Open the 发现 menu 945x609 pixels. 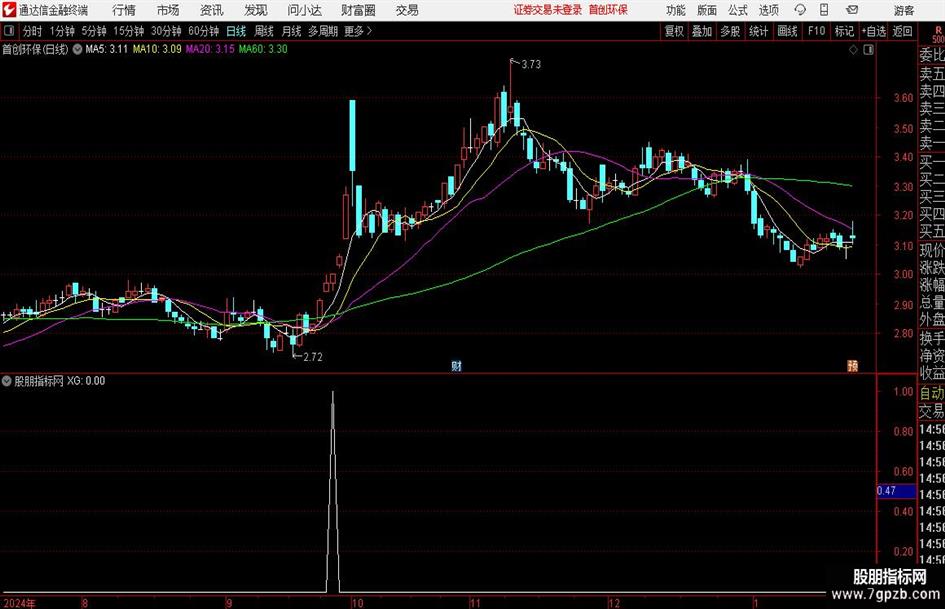[256, 10]
